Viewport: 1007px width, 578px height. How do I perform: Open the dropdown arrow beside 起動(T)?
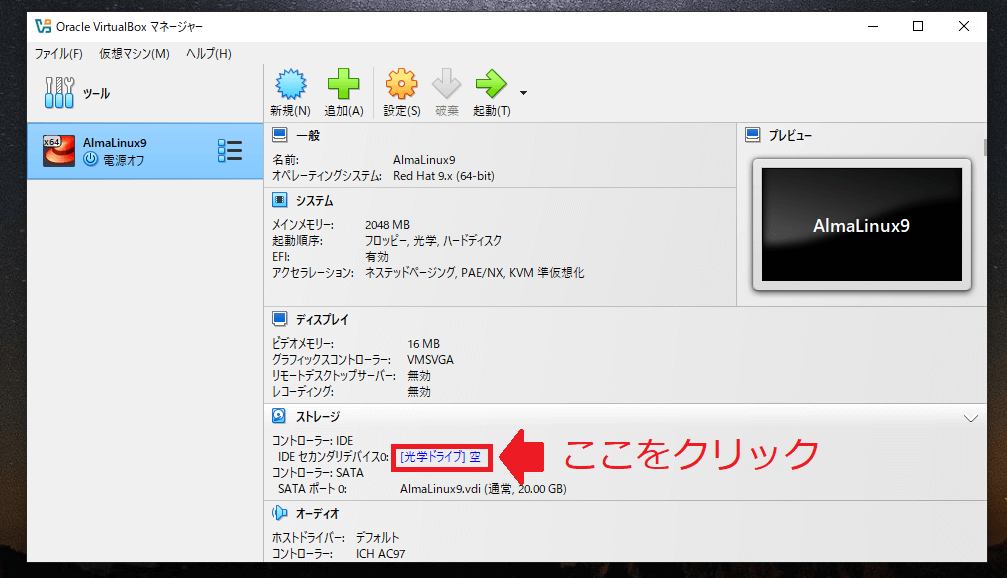(523, 93)
